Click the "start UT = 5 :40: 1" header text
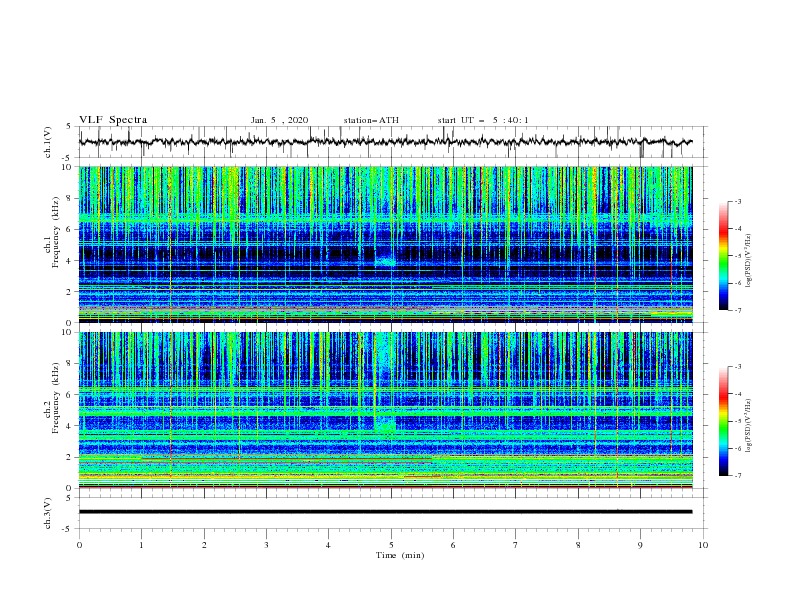 tap(483, 120)
